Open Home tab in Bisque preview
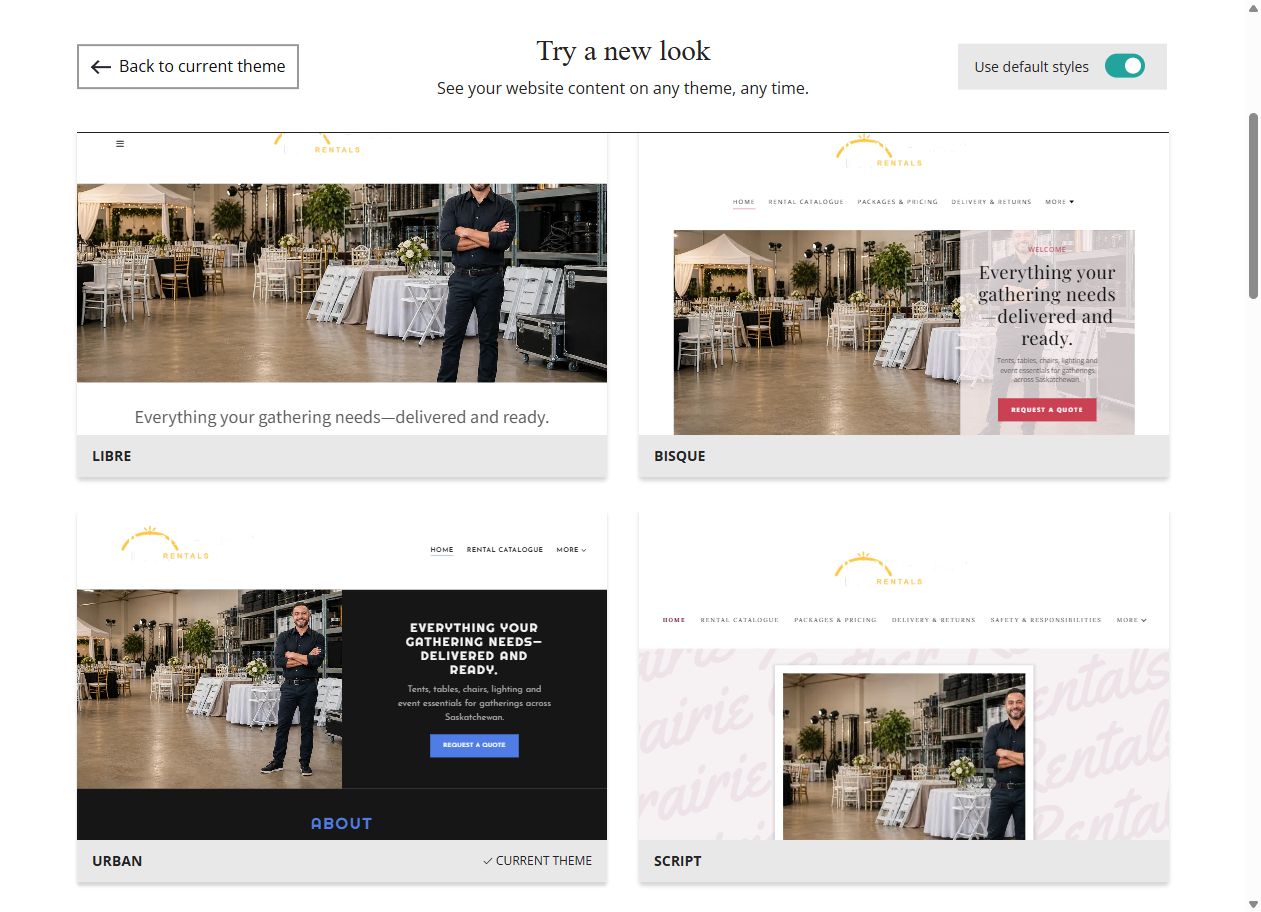Viewport: 1261px width, 912px height. (744, 202)
